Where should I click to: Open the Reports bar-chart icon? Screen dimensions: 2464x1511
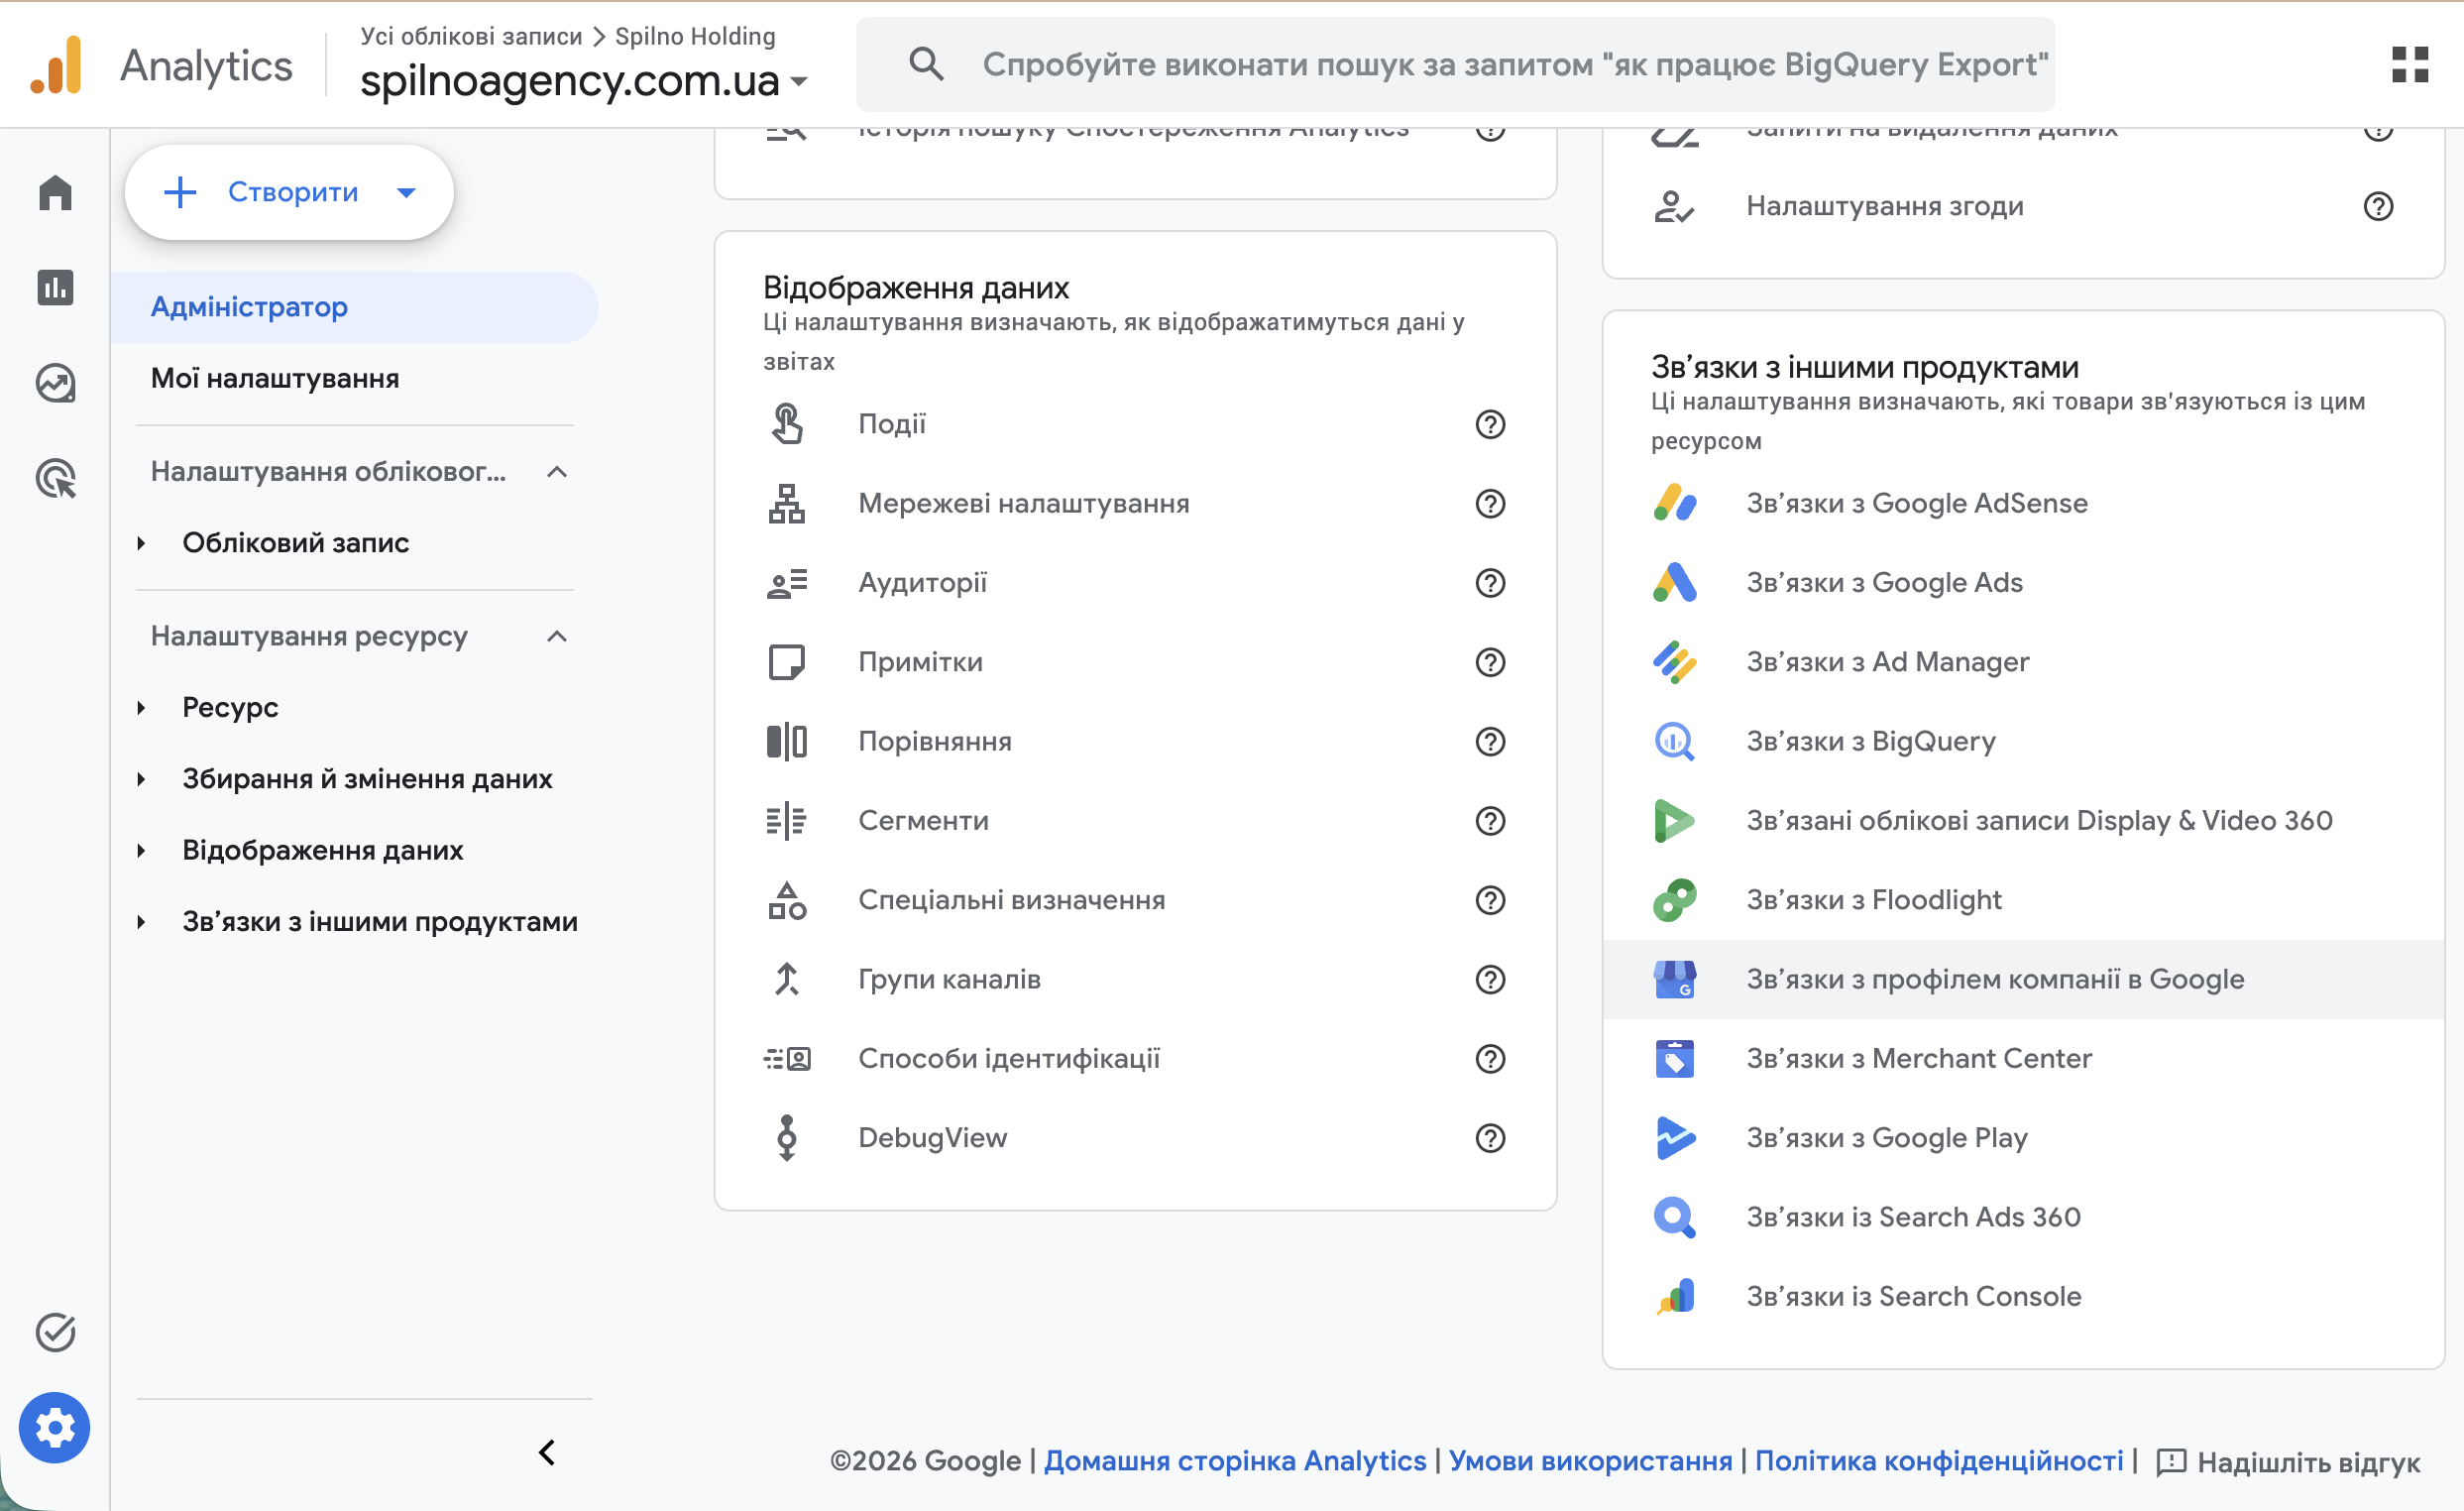click(x=55, y=287)
